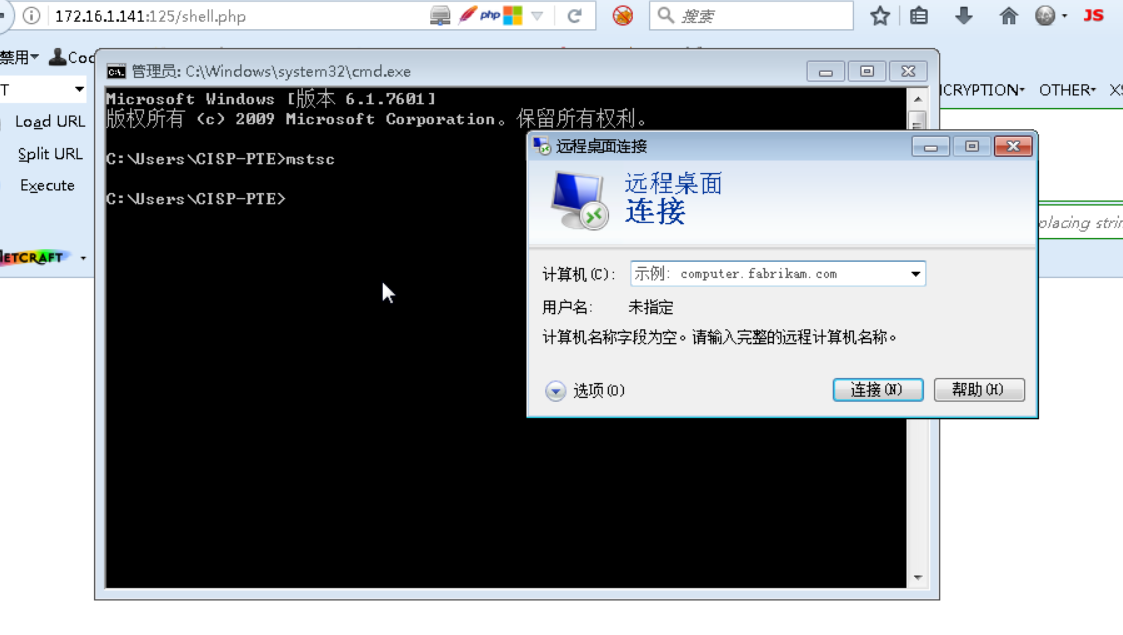
Task: Click the red JS toolbar icon
Action: pos(1093,15)
